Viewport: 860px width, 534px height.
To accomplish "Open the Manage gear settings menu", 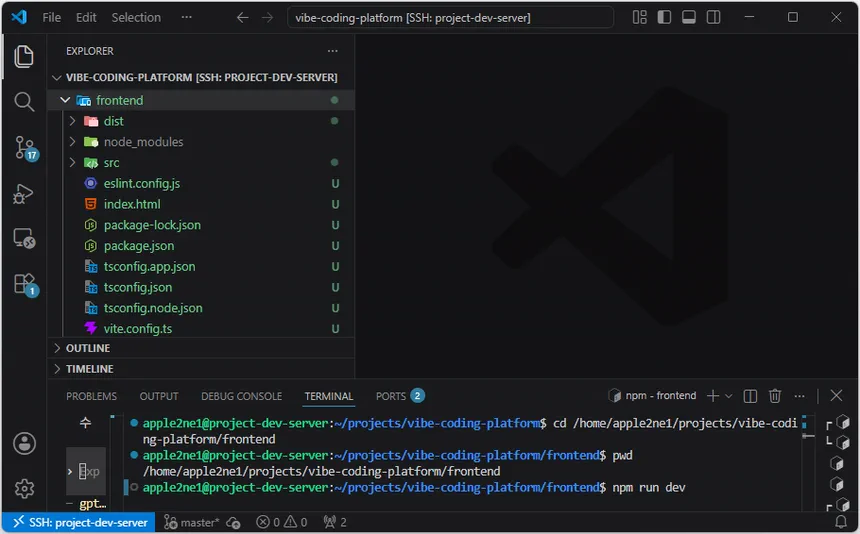I will tap(25, 488).
